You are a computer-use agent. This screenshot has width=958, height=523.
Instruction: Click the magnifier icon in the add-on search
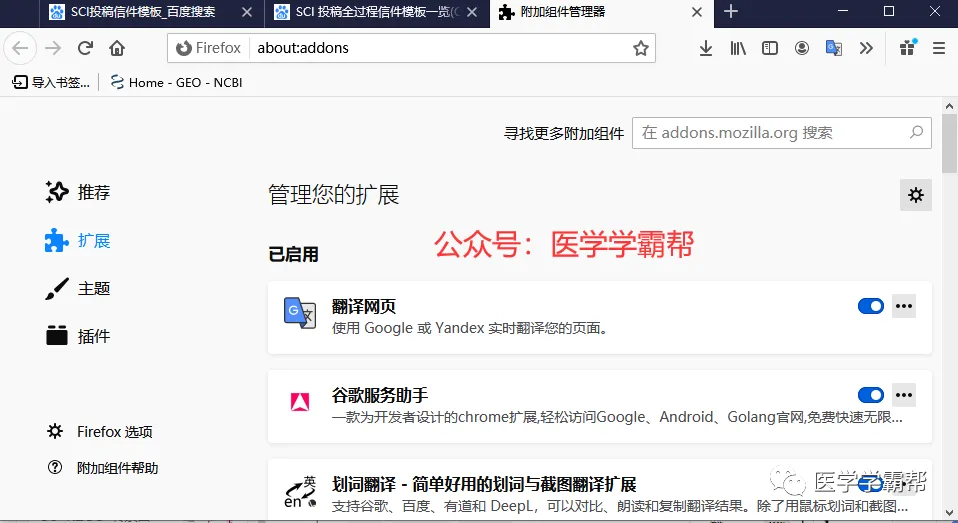tap(916, 132)
